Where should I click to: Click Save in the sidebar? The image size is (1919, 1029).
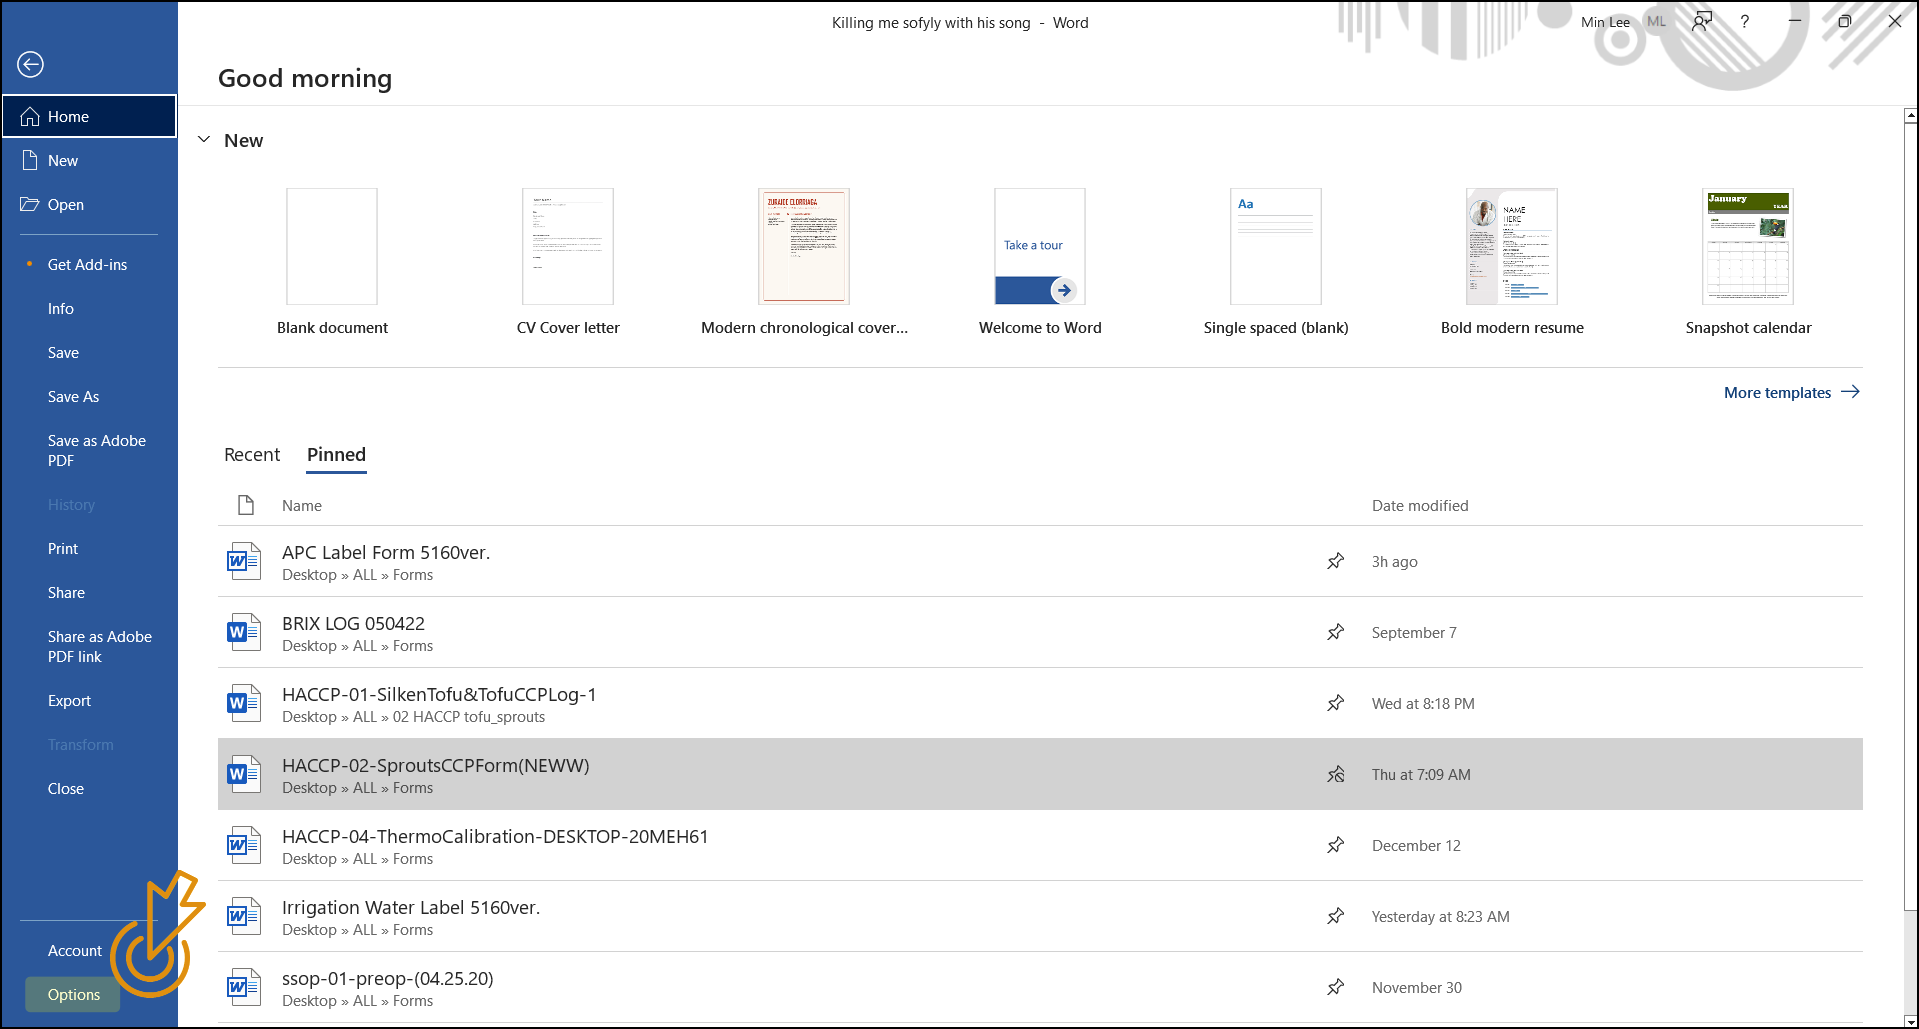coord(89,352)
